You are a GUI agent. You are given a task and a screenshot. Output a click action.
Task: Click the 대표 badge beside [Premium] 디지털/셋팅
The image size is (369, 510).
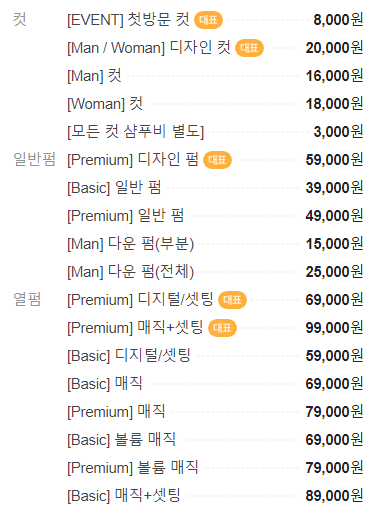coord(232,300)
